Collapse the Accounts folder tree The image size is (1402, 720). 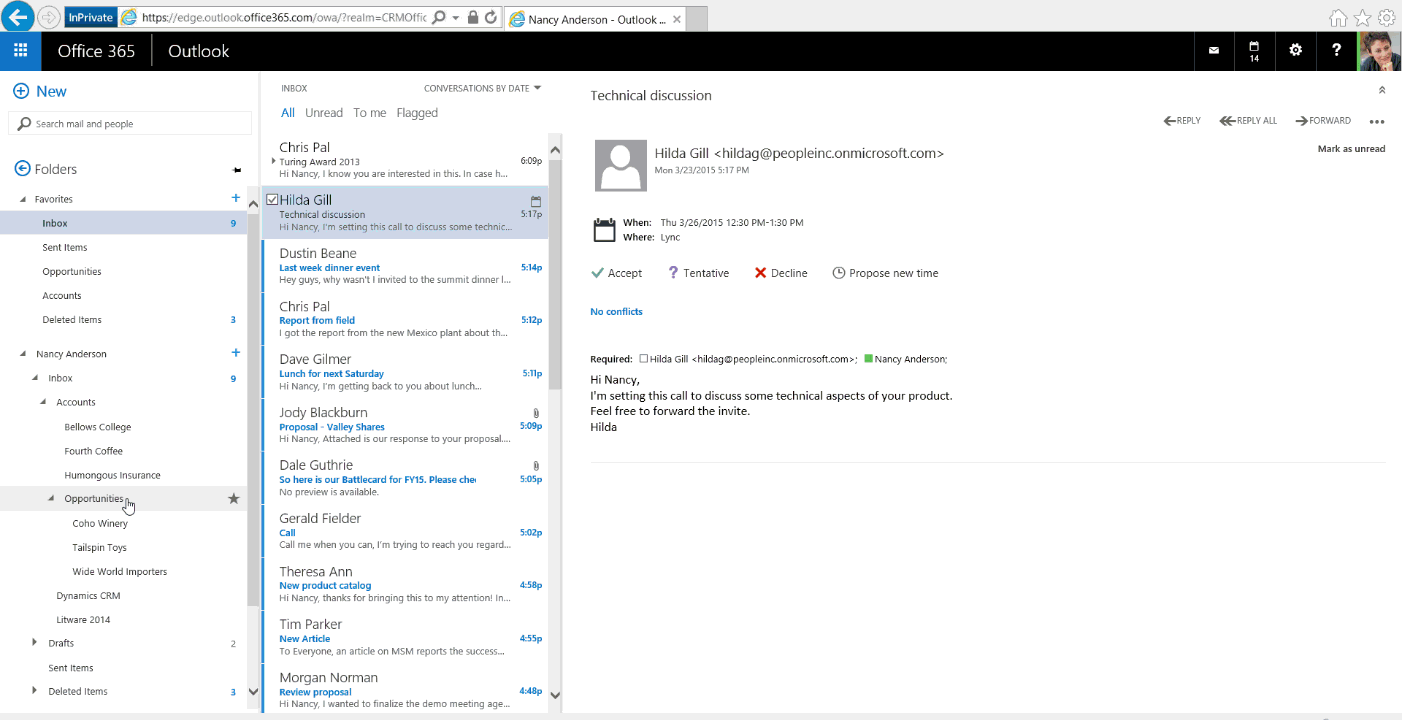point(44,402)
